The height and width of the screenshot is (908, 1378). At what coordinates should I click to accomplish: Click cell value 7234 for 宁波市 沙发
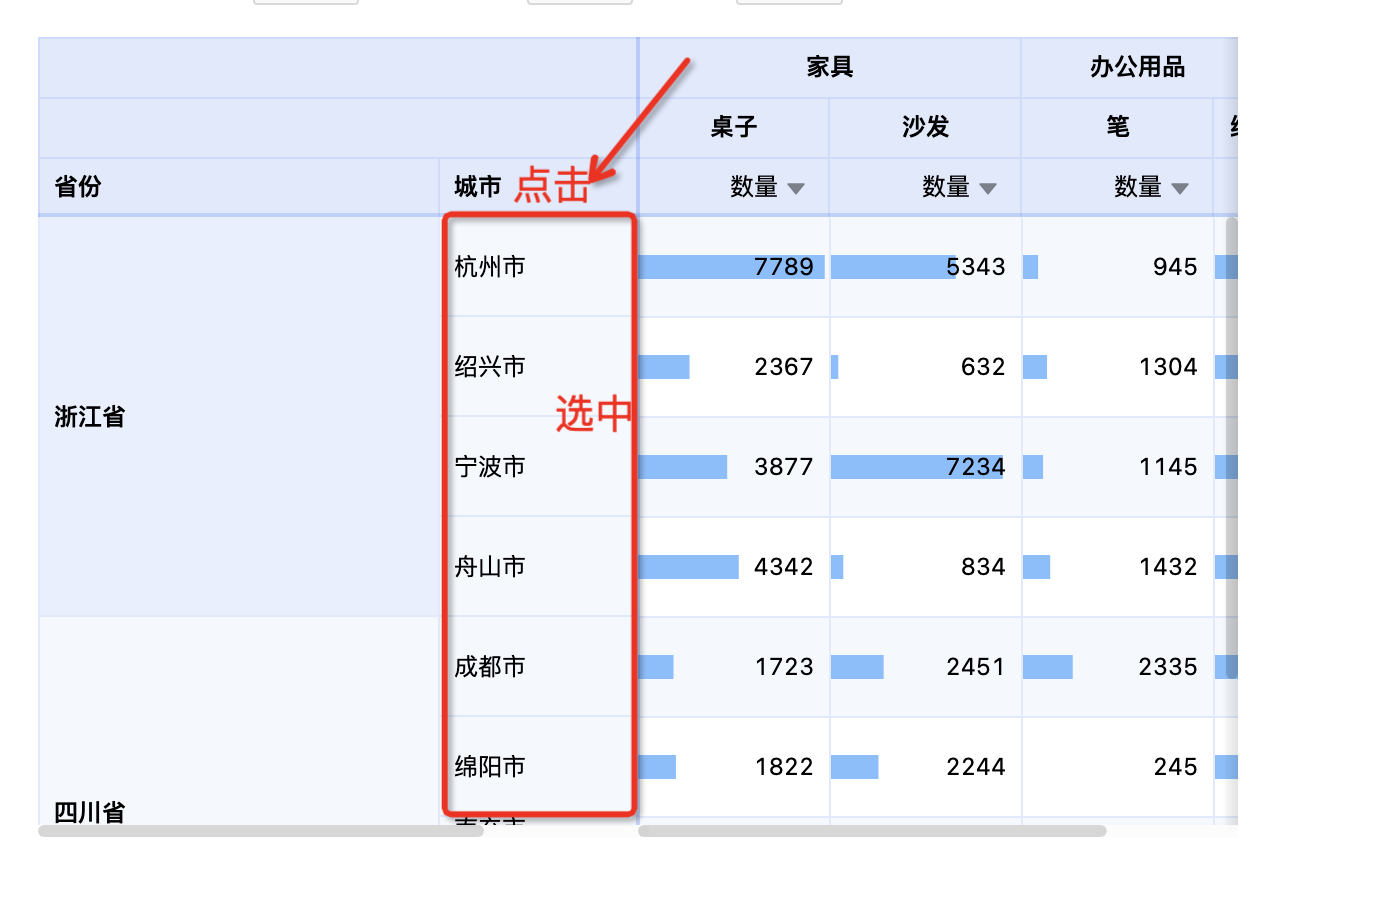[x=976, y=467]
